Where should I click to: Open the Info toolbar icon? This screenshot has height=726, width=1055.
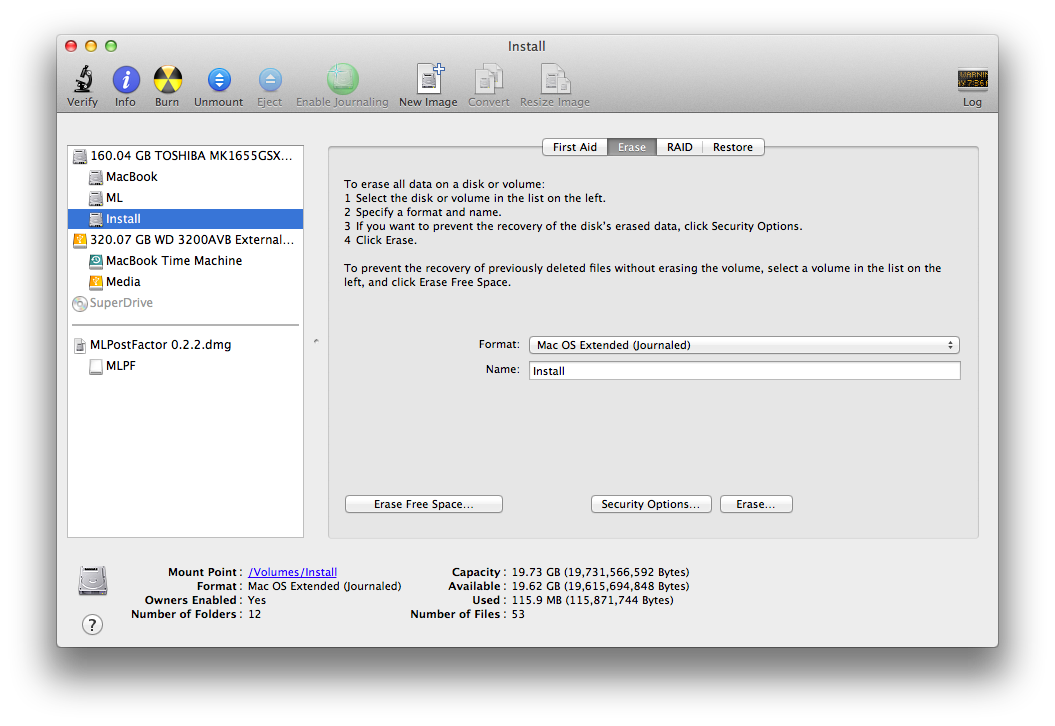point(126,79)
